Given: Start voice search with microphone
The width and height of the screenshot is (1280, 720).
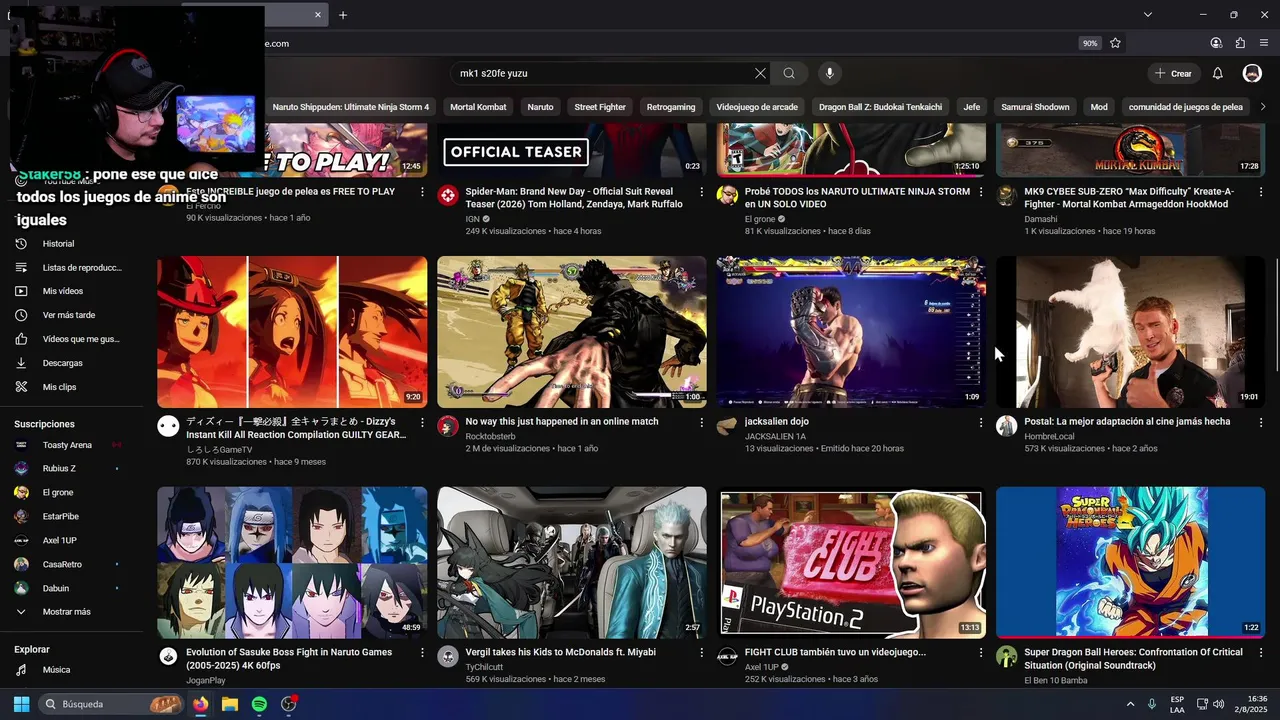Looking at the screenshot, I should click(x=829, y=73).
